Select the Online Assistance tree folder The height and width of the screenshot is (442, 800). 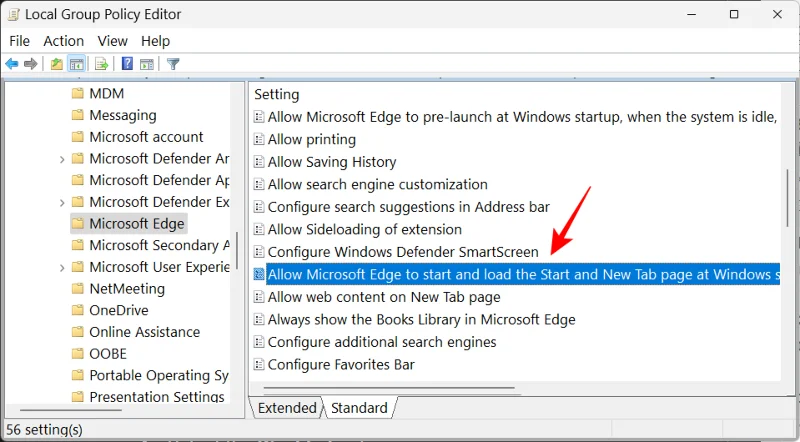[x=144, y=332]
